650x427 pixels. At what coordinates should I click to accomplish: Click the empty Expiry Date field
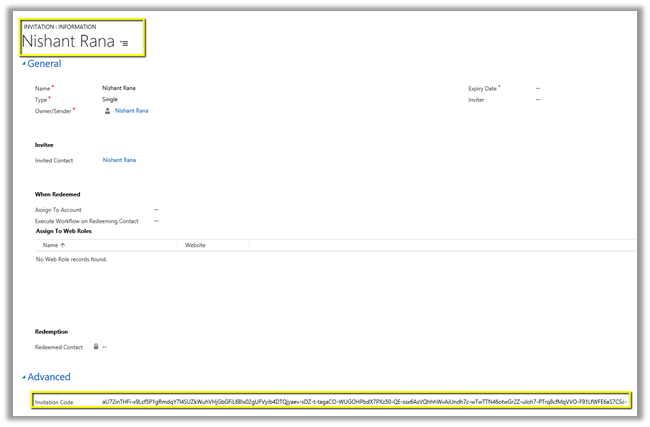coord(538,88)
